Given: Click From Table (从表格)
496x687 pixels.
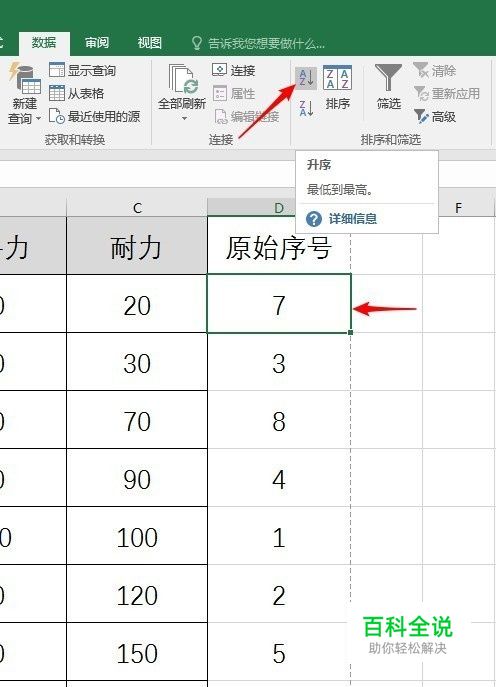Looking at the screenshot, I should [x=76, y=93].
